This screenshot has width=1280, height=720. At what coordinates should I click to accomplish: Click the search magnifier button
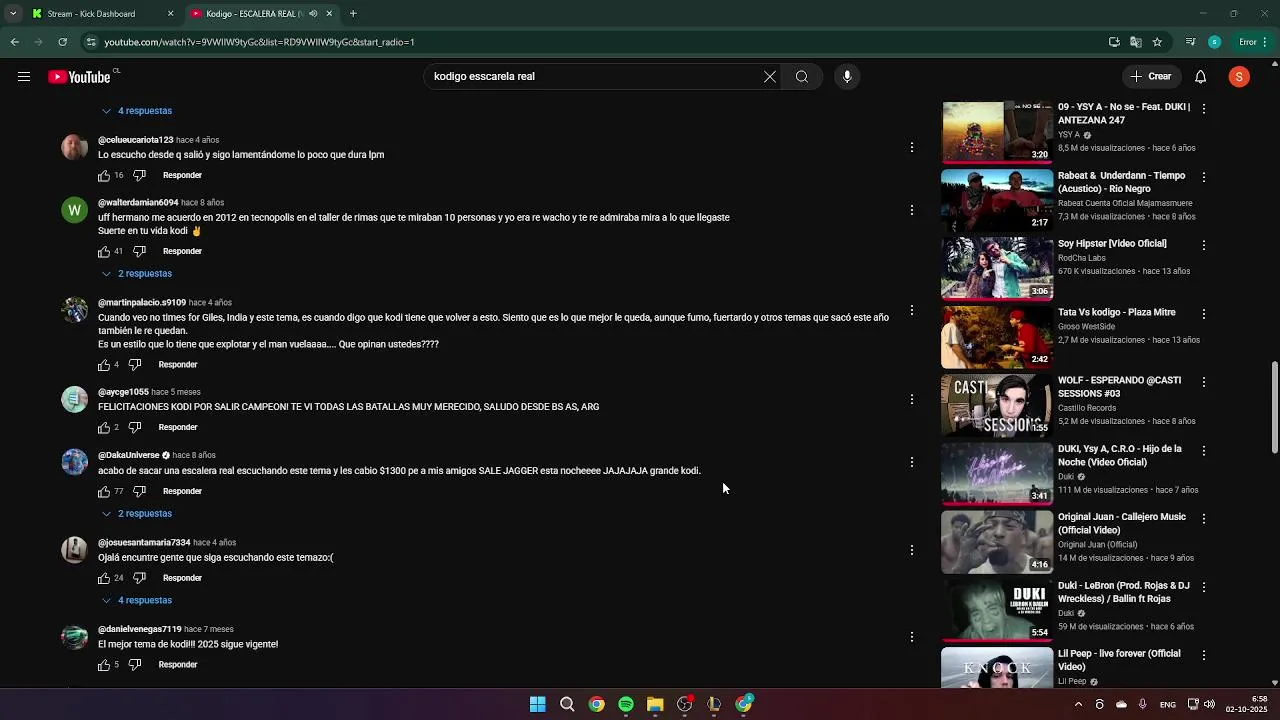pos(802,76)
